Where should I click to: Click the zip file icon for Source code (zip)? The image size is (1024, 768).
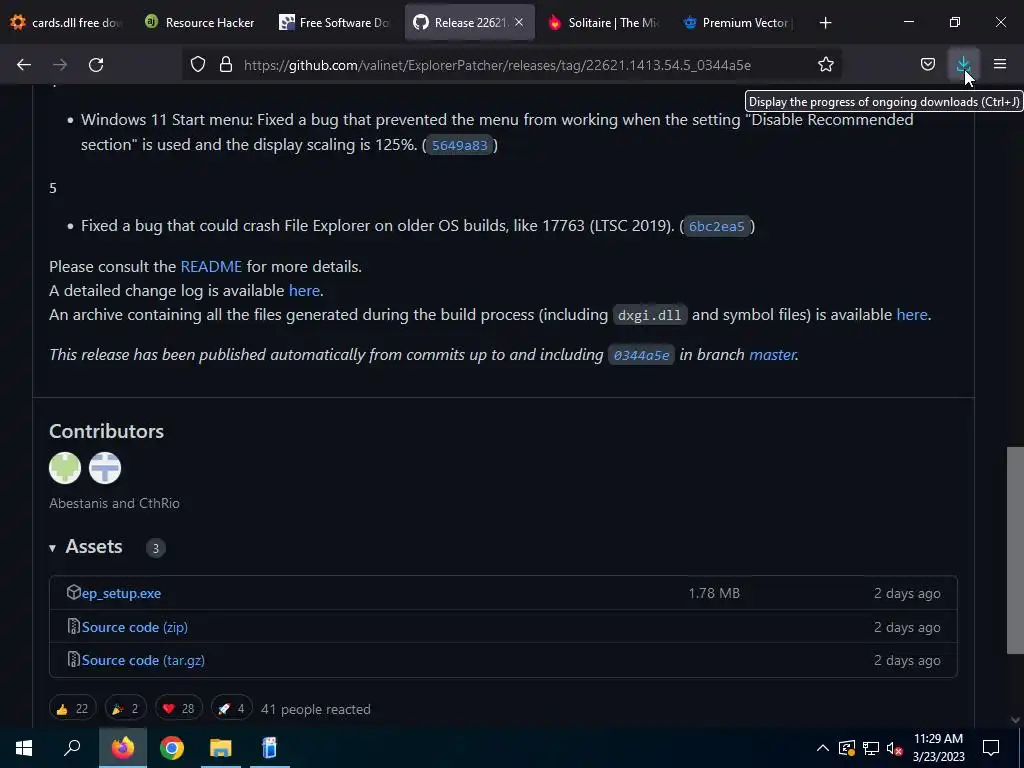74,626
